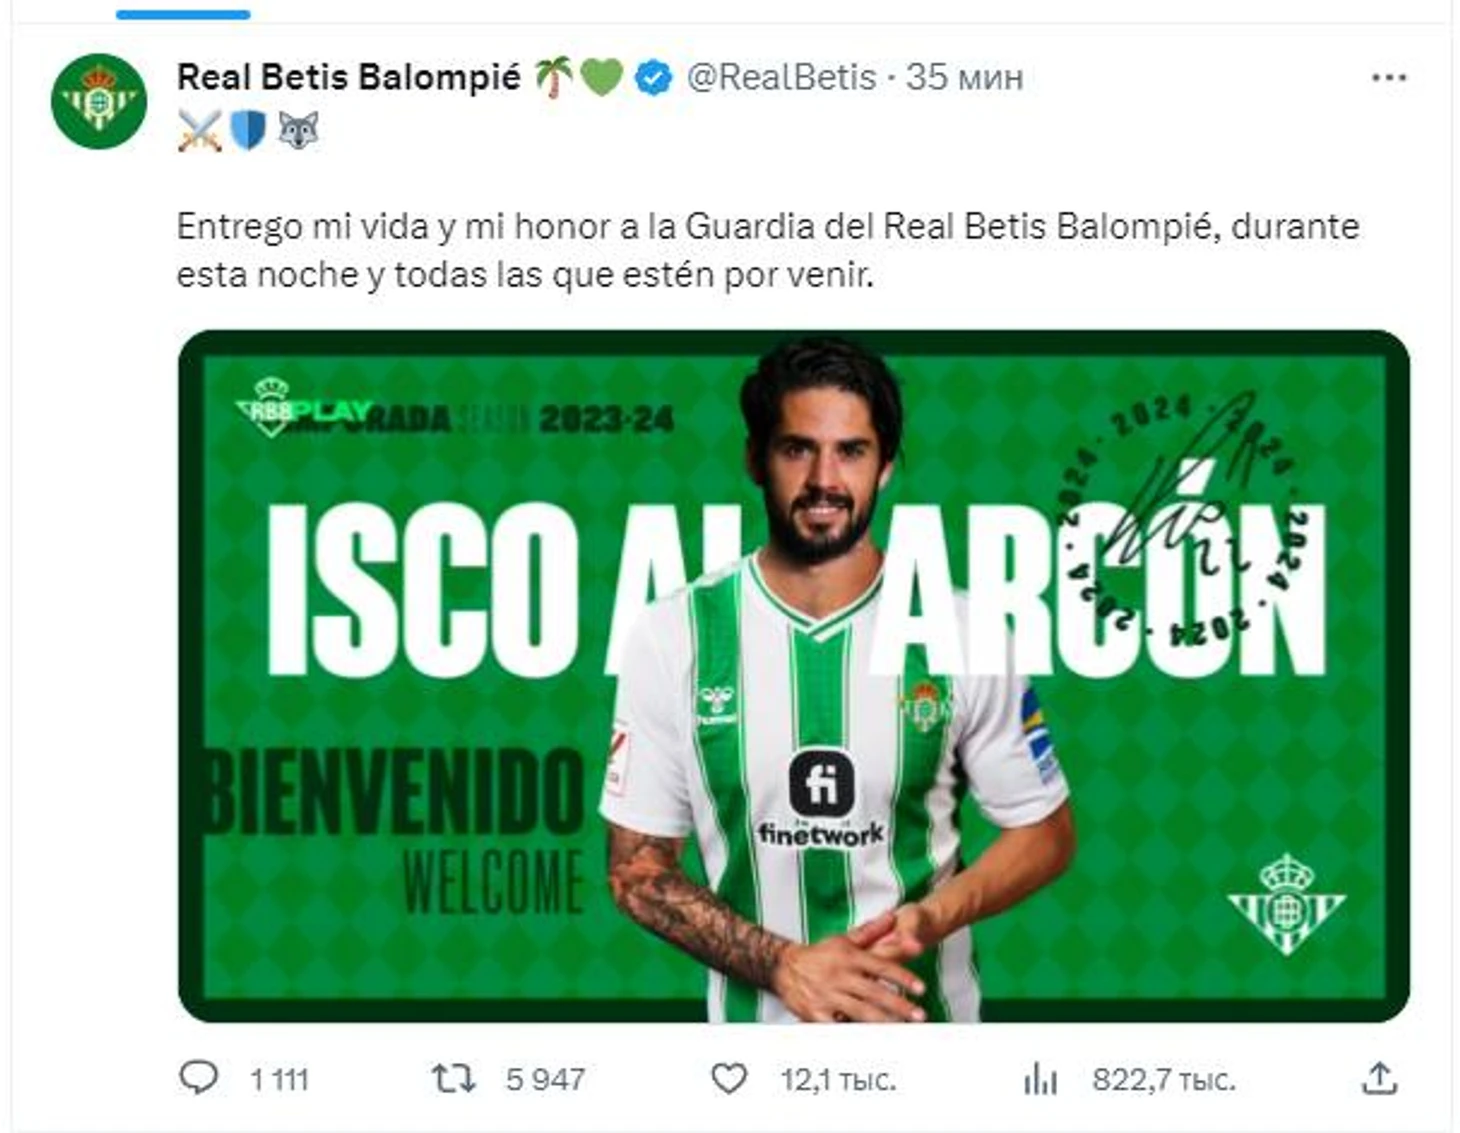Screen dimensions: 1460x1133
Task: Click the 1 111 replies count
Action: tap(279, 1080)
